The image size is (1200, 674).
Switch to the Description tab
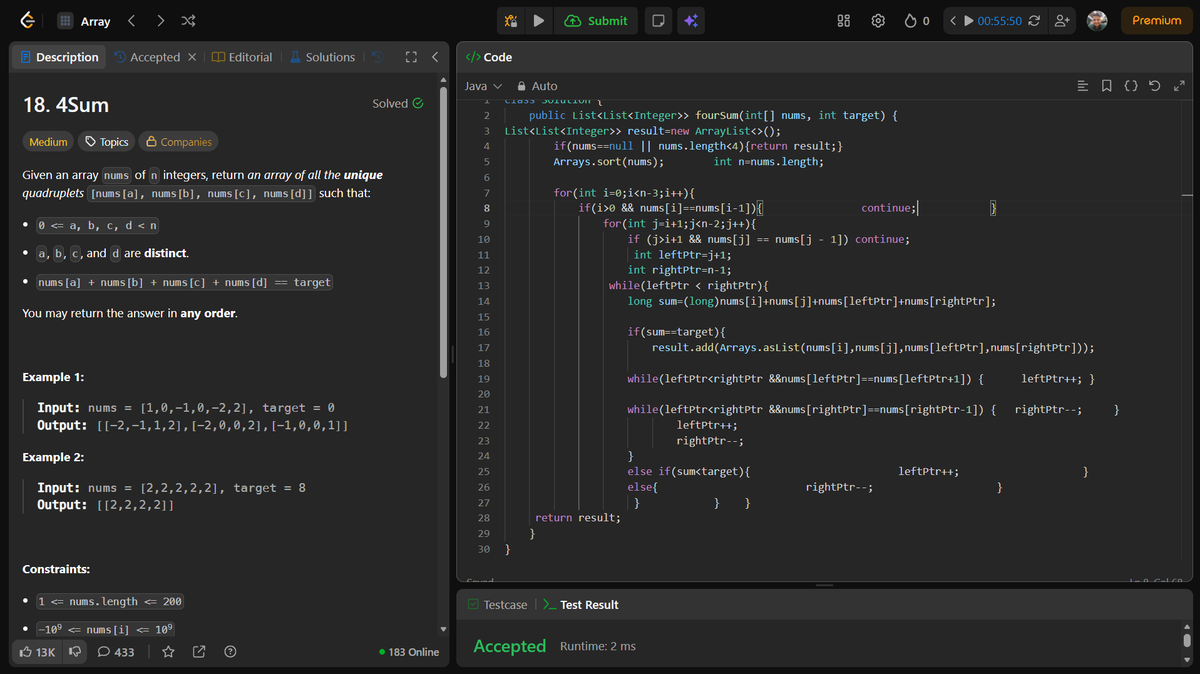pos(60,57)
